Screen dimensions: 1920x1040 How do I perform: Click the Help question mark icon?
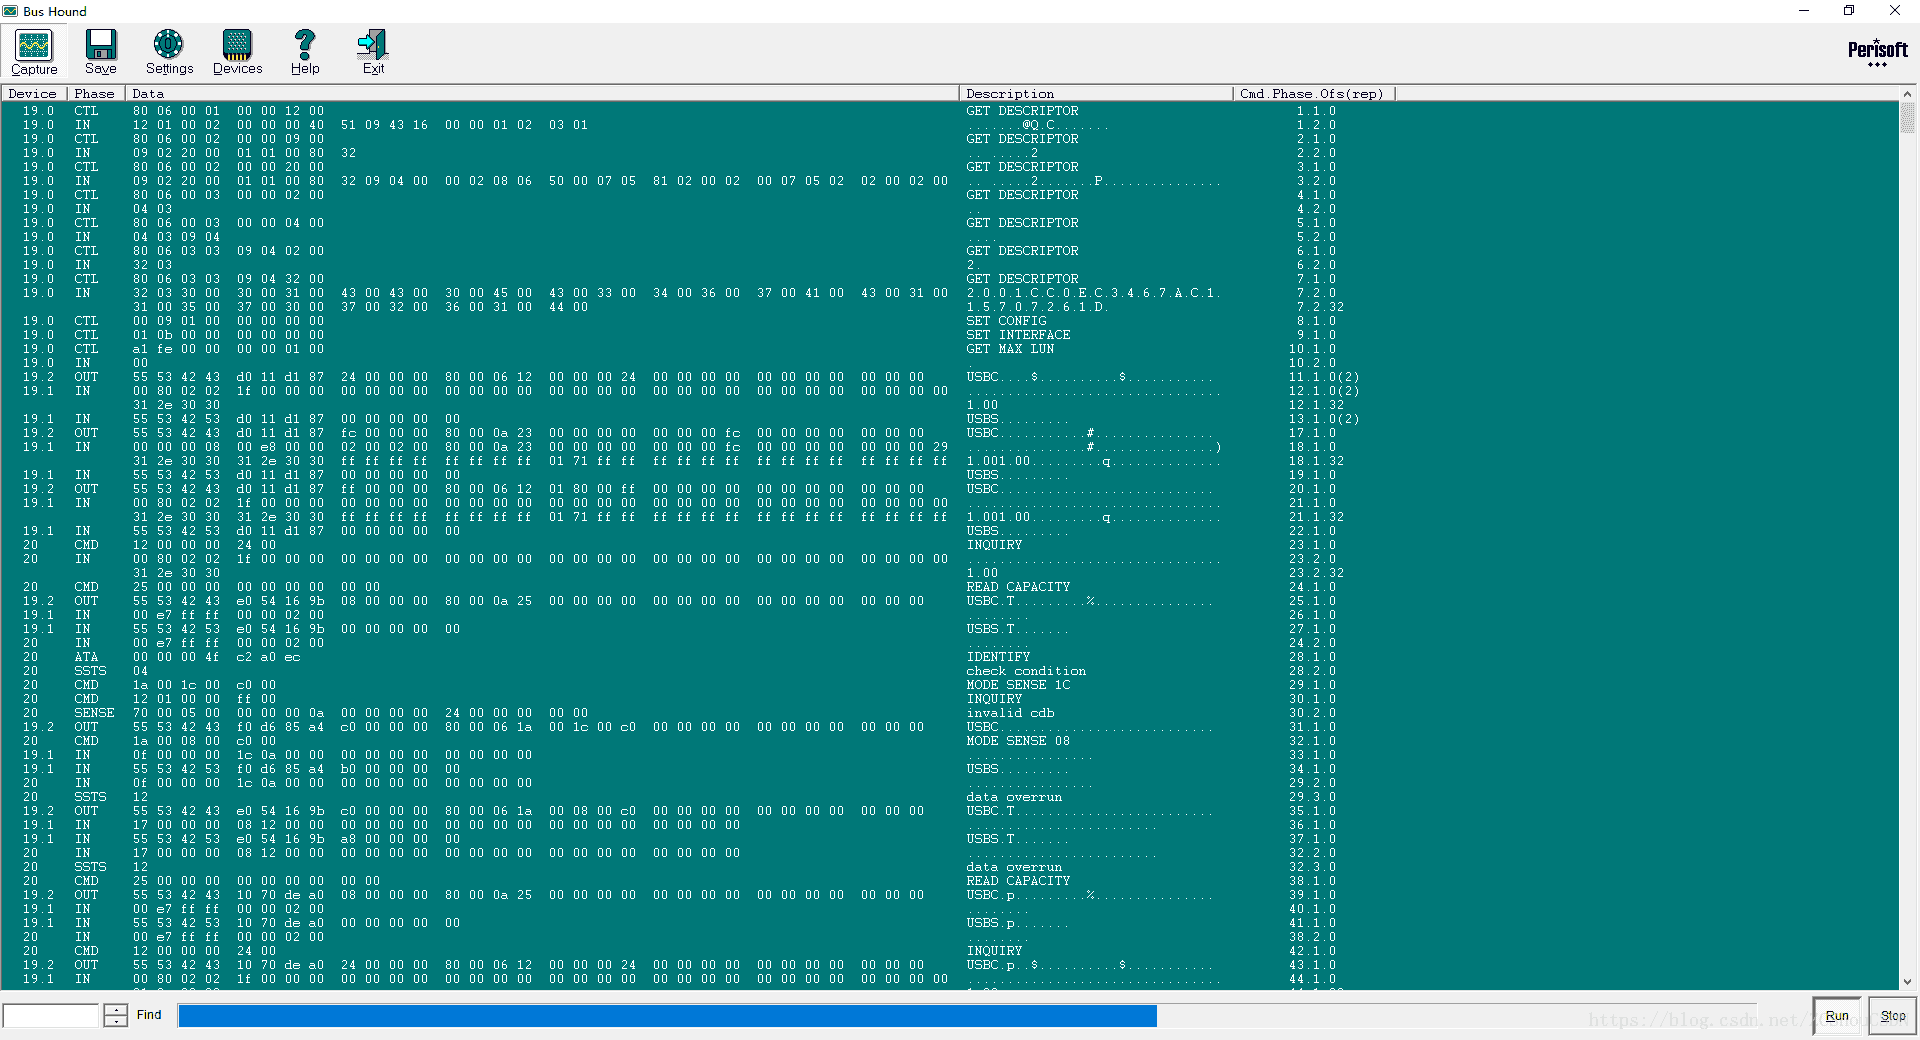[x=305, y=52]
